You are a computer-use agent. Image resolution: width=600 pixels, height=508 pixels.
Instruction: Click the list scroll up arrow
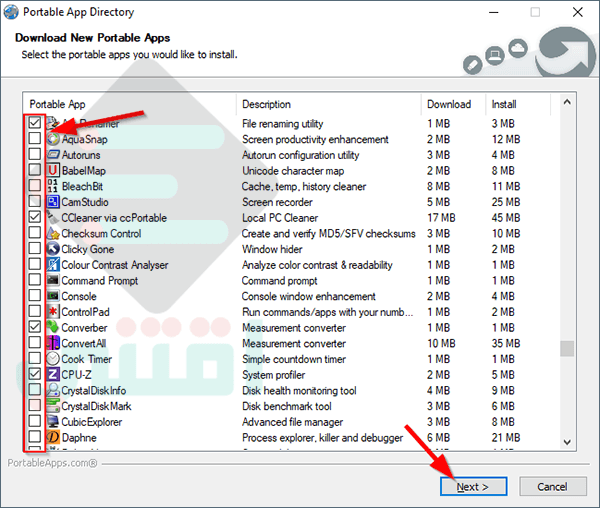click(x=567, y=102)
